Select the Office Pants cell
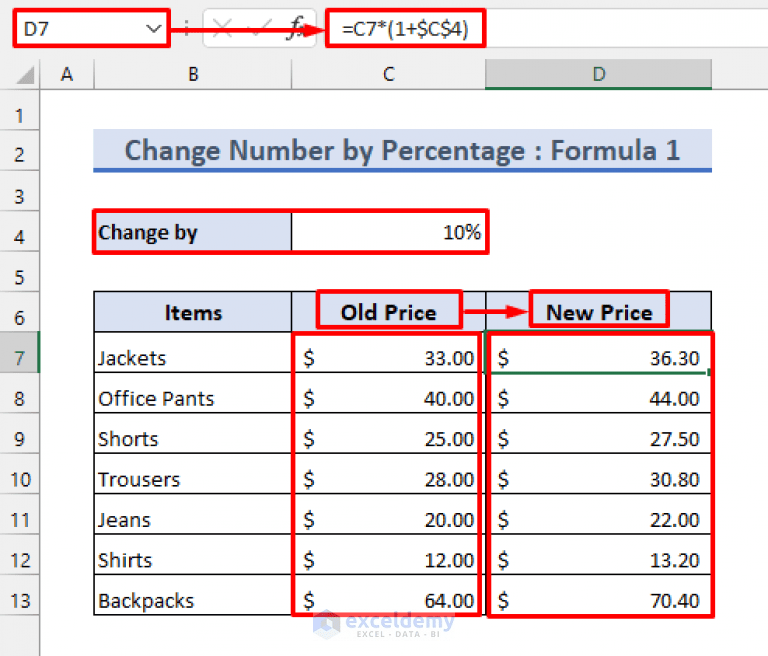 pos(192,393)
